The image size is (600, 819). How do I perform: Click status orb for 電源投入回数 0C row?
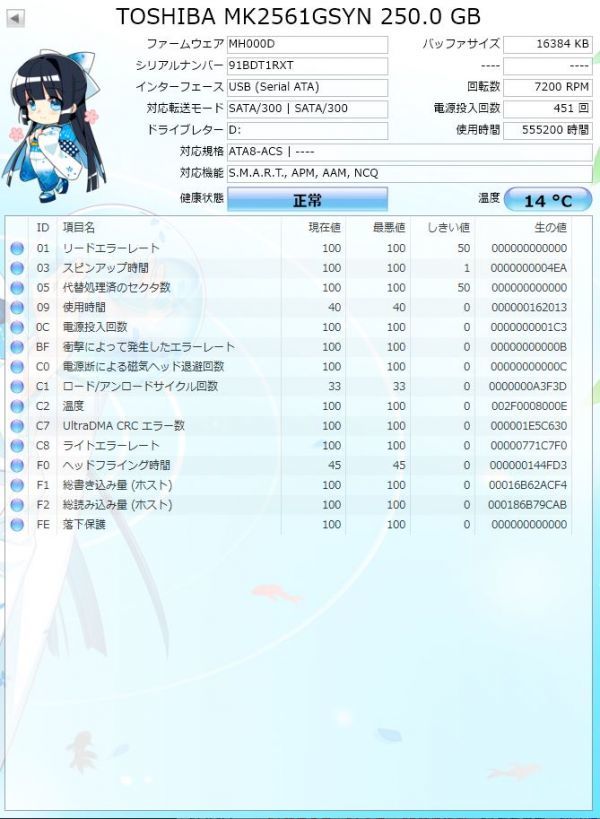click(x=17, y=327)
